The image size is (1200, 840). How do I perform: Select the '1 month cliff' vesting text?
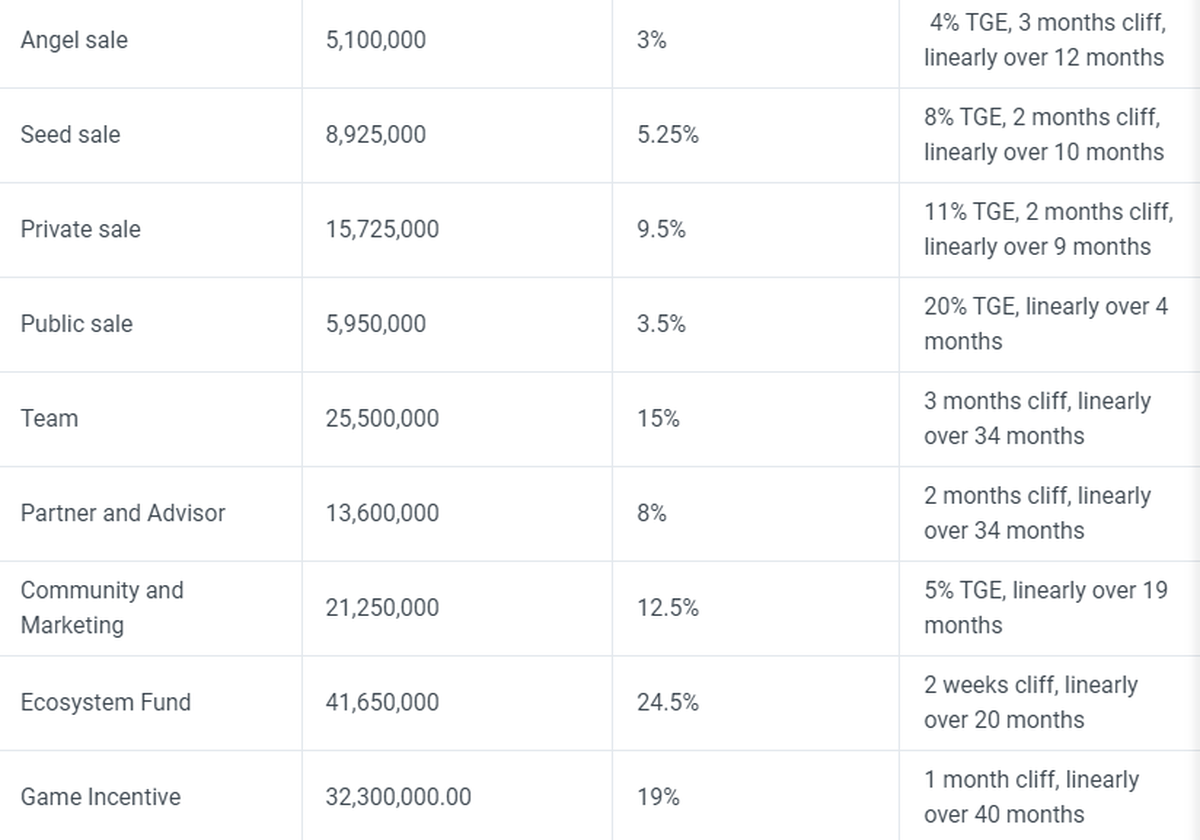pos(1030,797)
